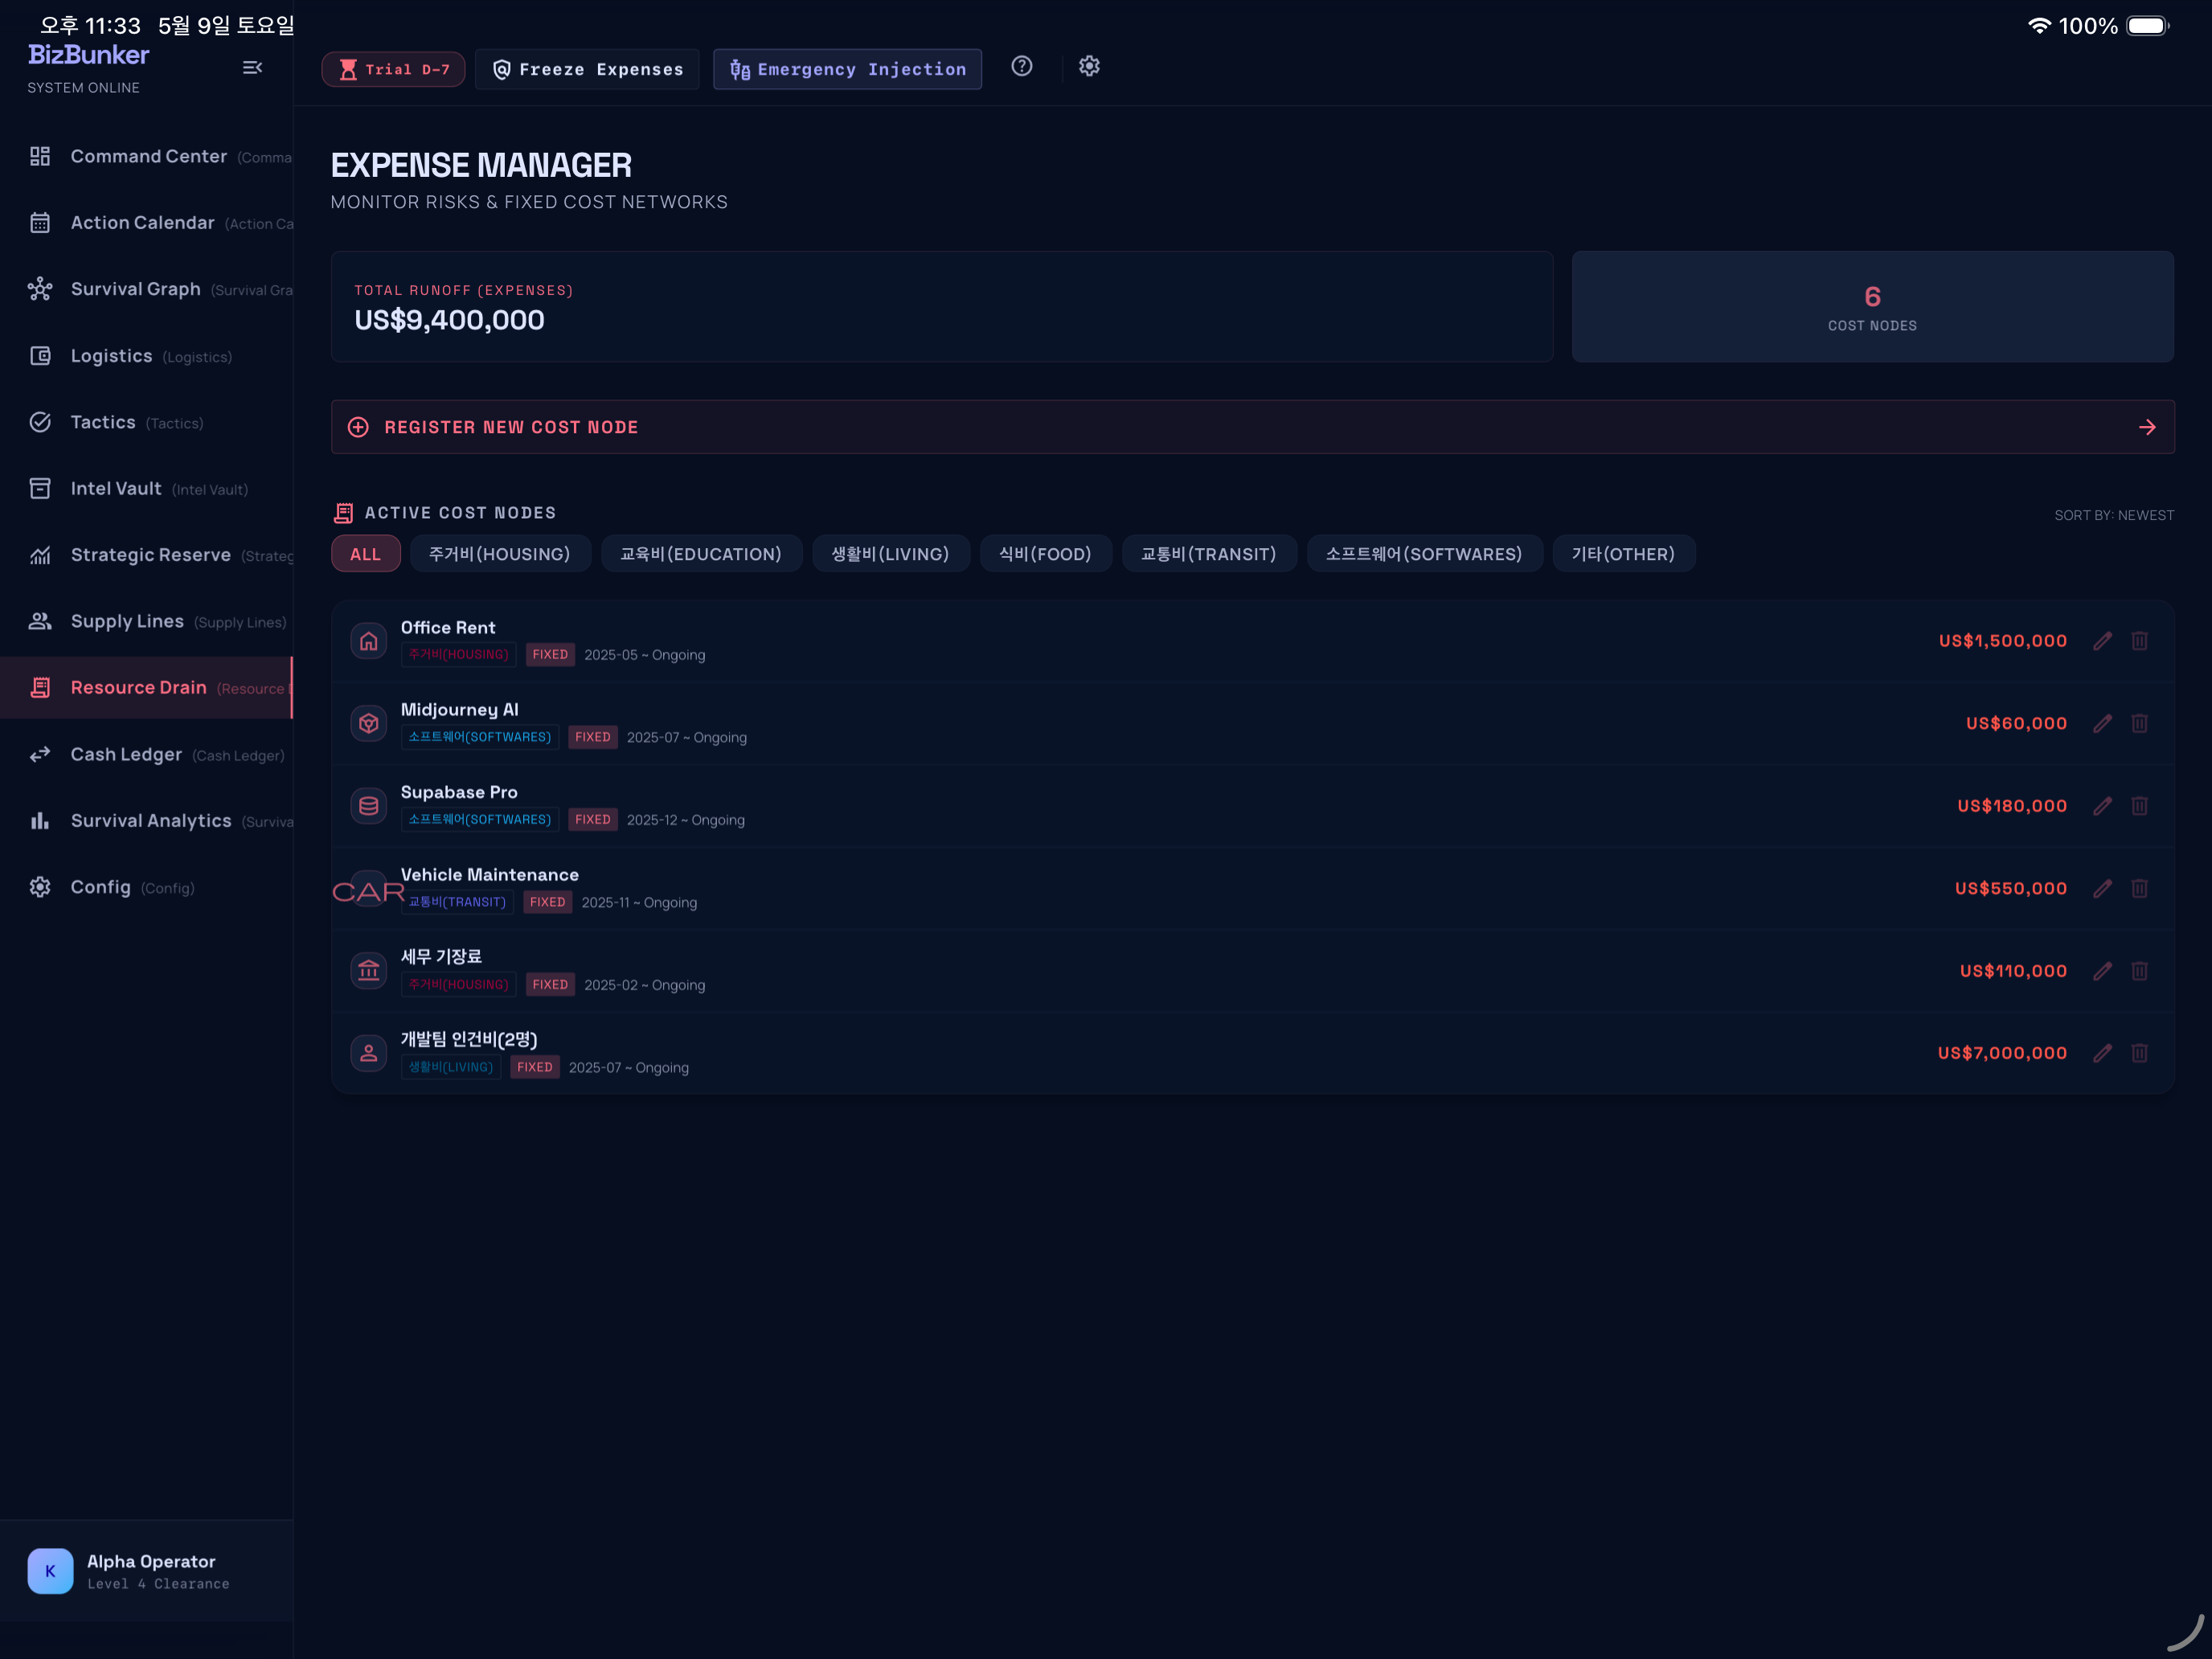Filter by 식비(FOOD) category
Image resolution: width=2212 pixels, height=1659 pixels.
click(1045, 554)
